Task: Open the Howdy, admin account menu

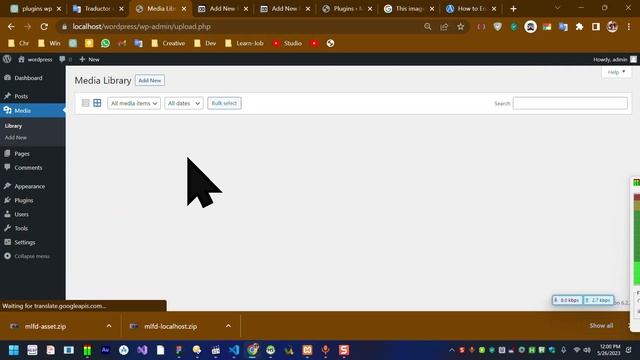Action: point(615,60)
